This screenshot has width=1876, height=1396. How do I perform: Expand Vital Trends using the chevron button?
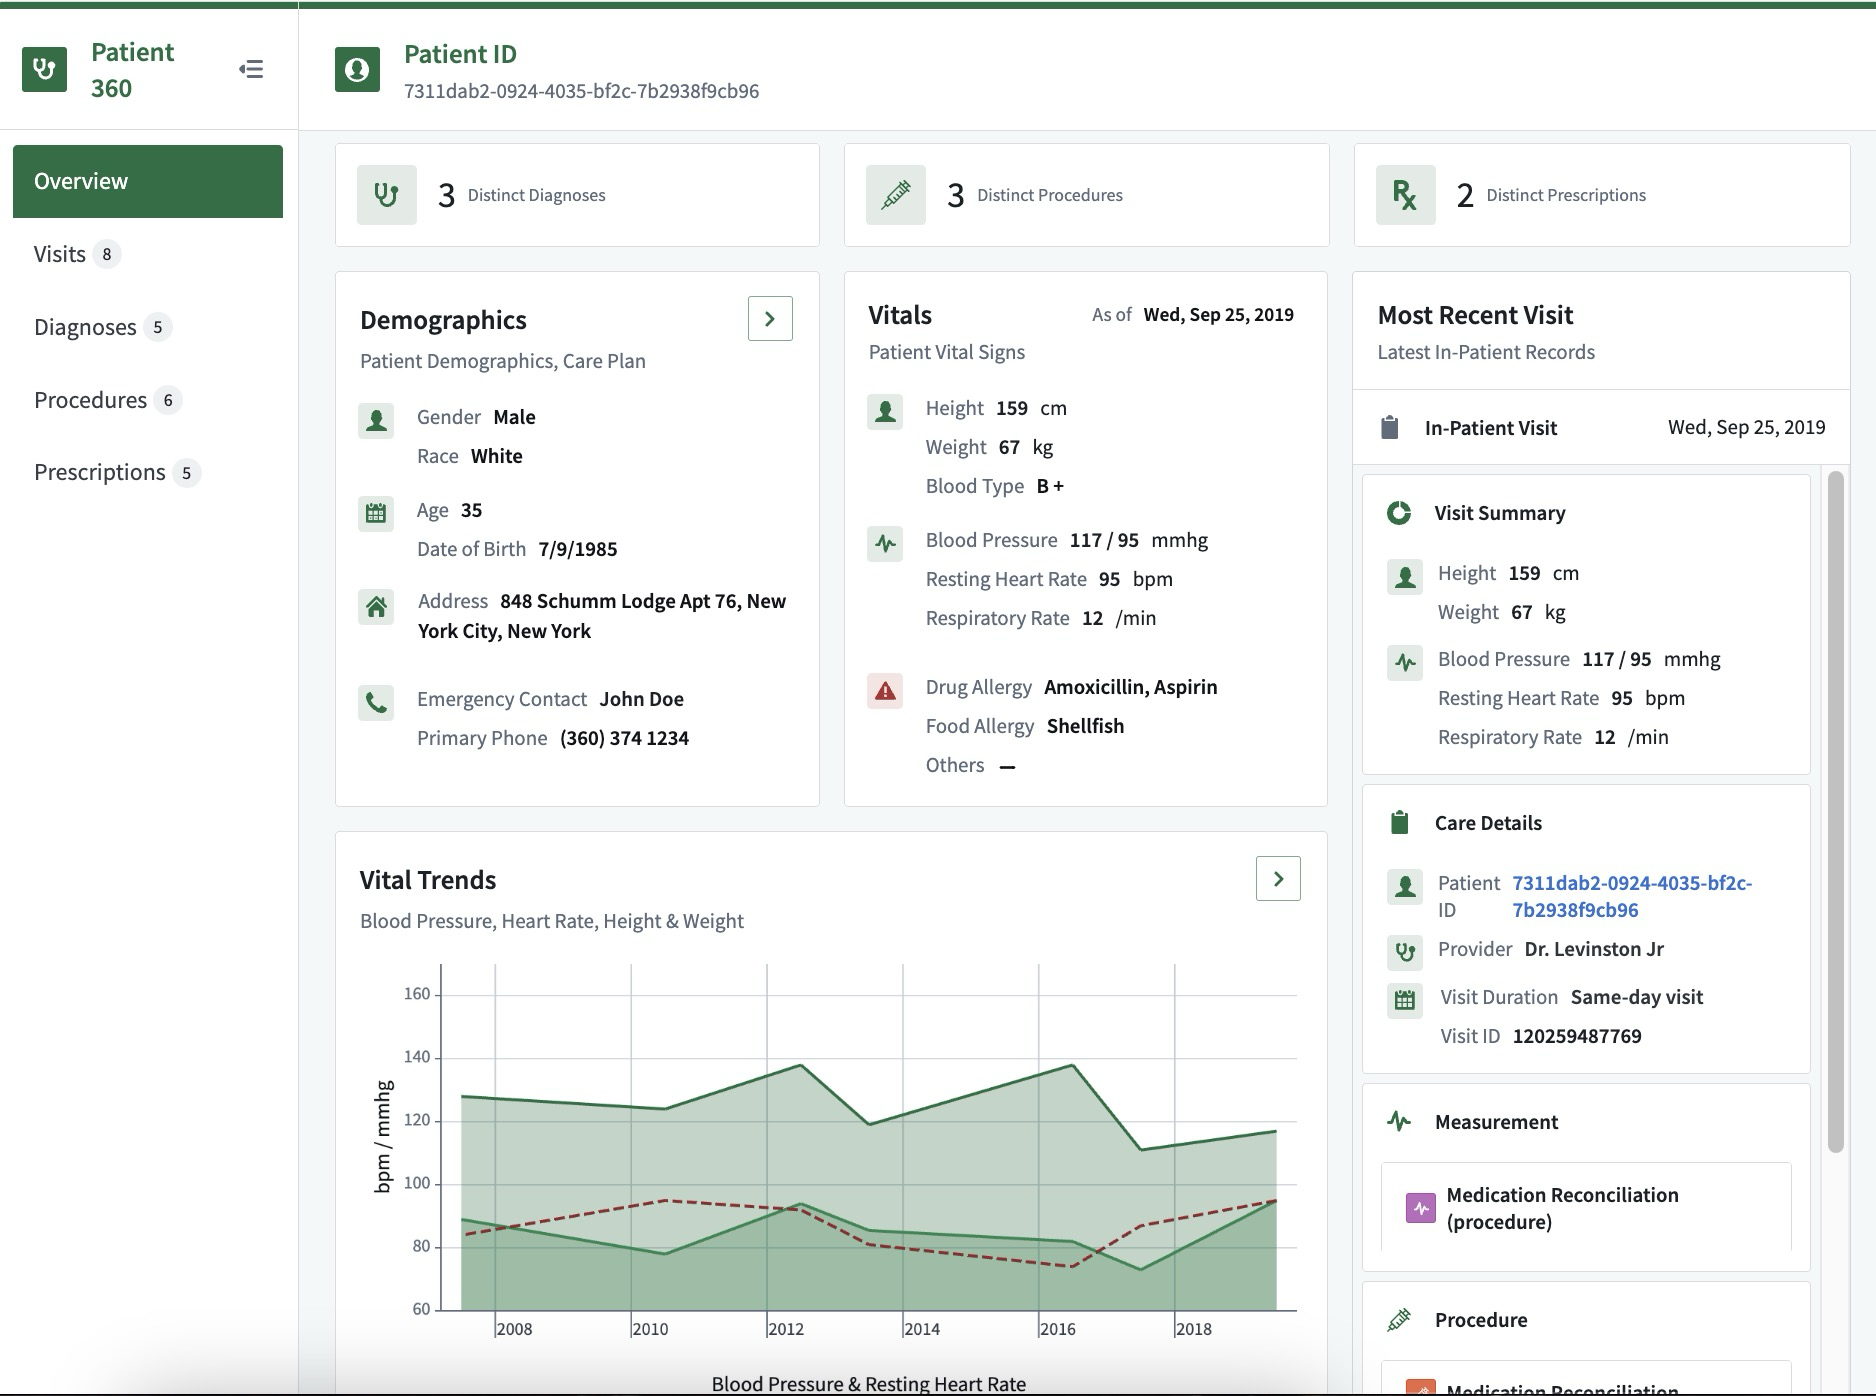[1278, 879]
